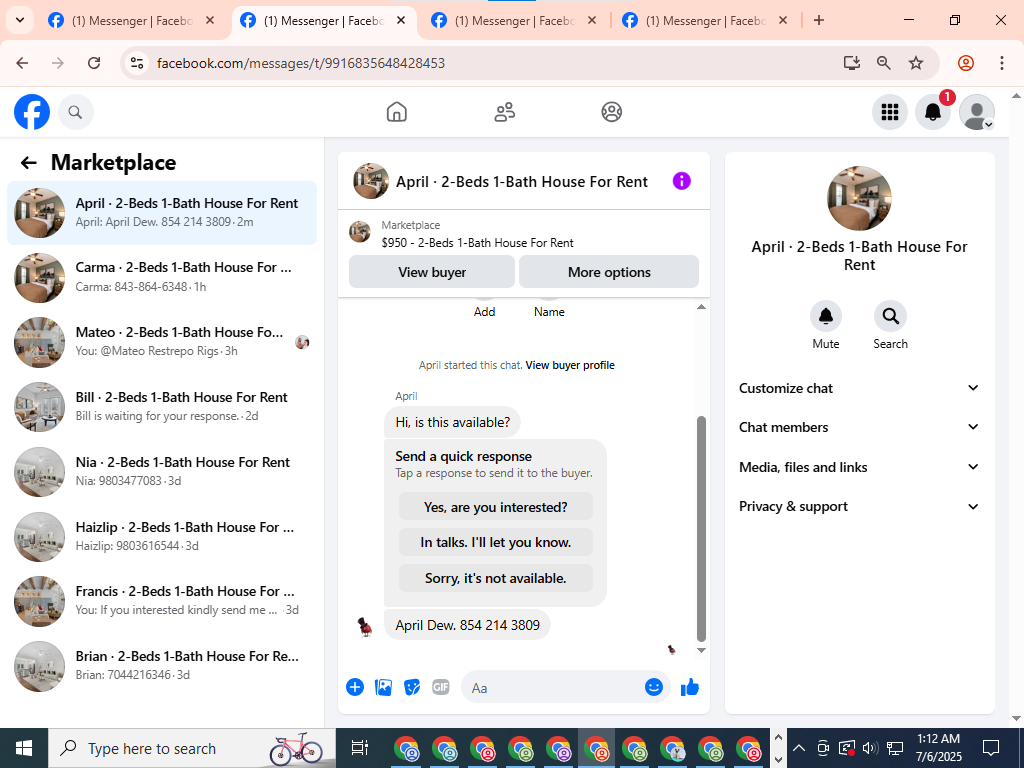Click the browser address bar URL
The width and height of the screenshot is (1024, 768).
click(300, 63)
